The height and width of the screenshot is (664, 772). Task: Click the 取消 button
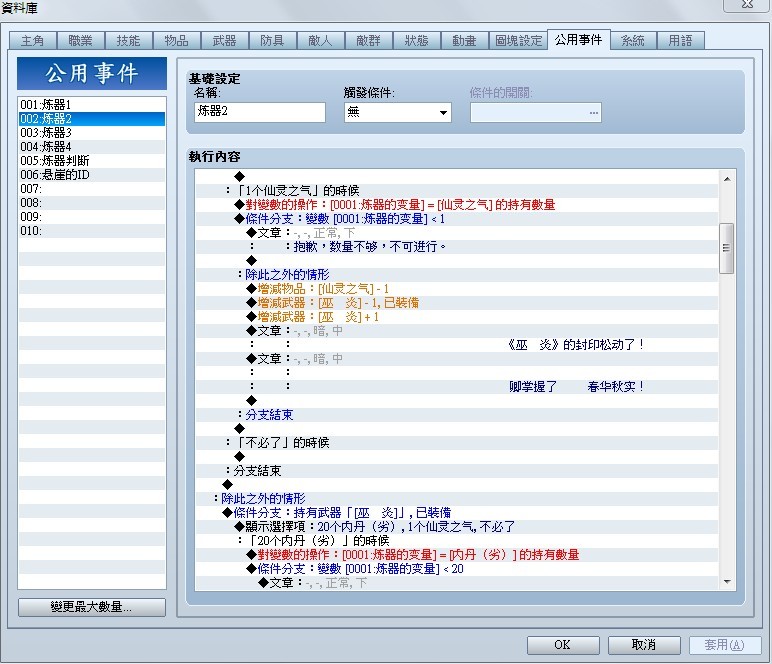644,645
